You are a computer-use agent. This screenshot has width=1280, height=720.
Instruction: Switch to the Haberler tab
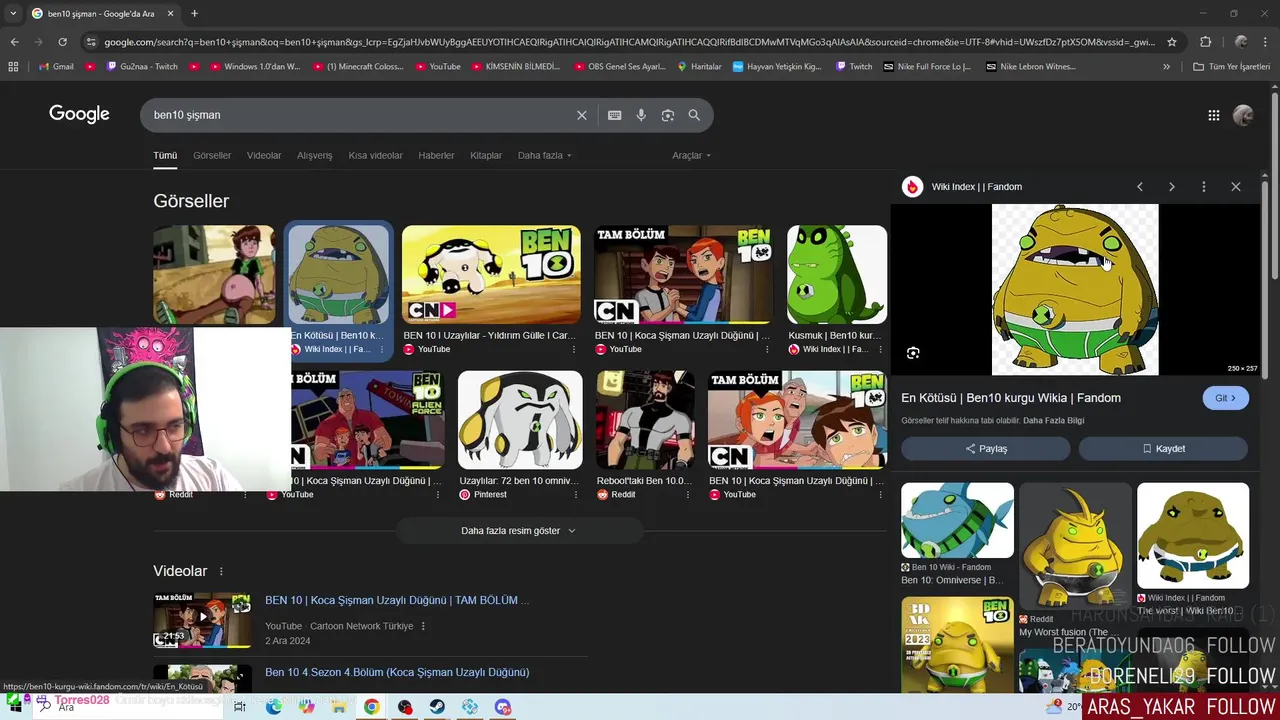(436, 156)
